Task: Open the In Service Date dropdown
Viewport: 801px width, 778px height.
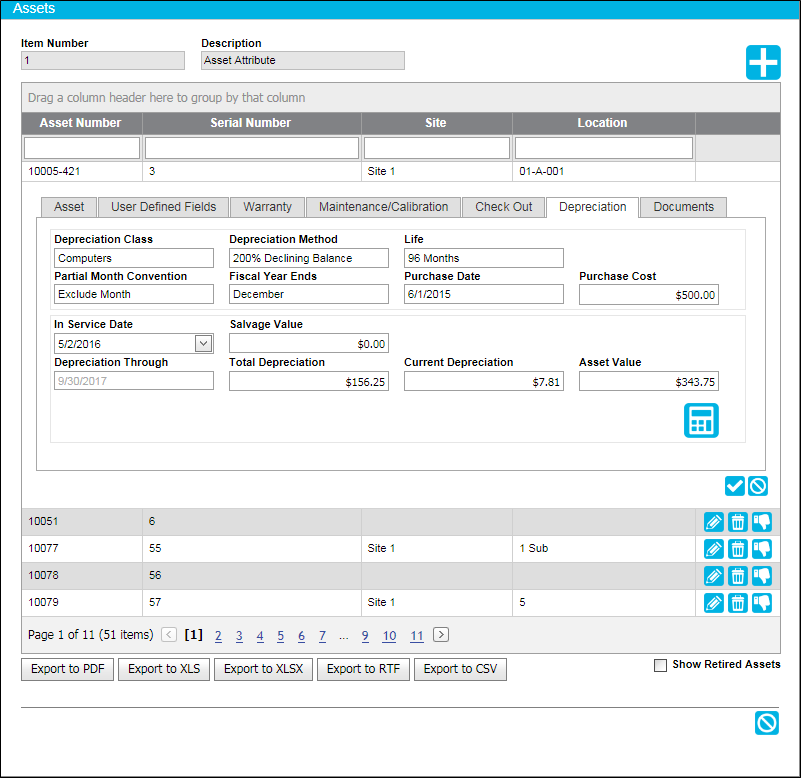Action: (x=203, y=343)
